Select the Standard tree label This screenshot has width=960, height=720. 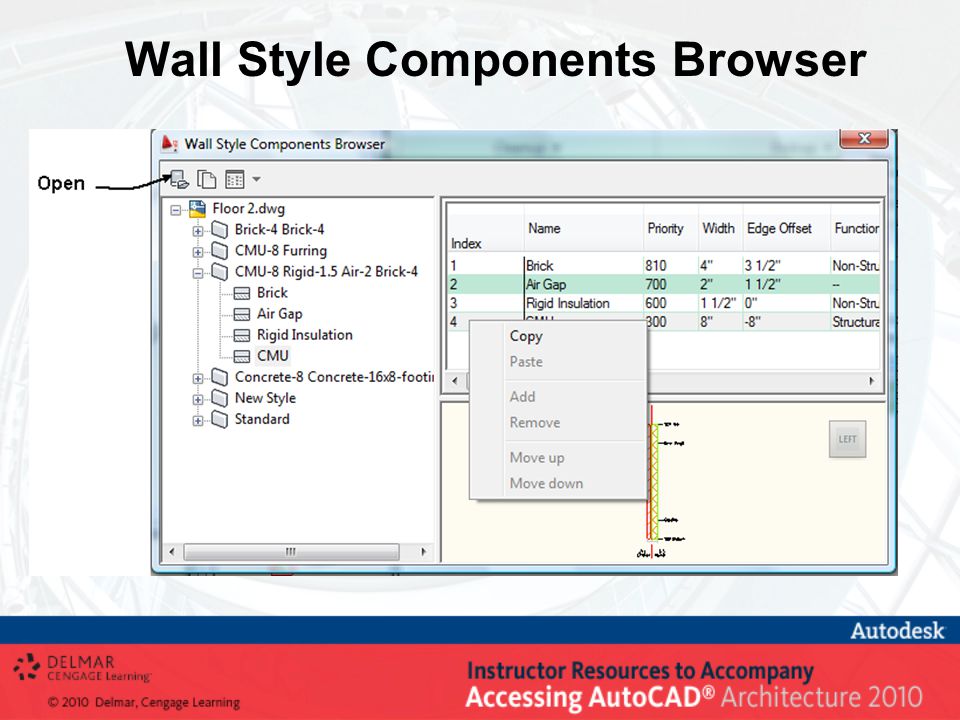262,419
